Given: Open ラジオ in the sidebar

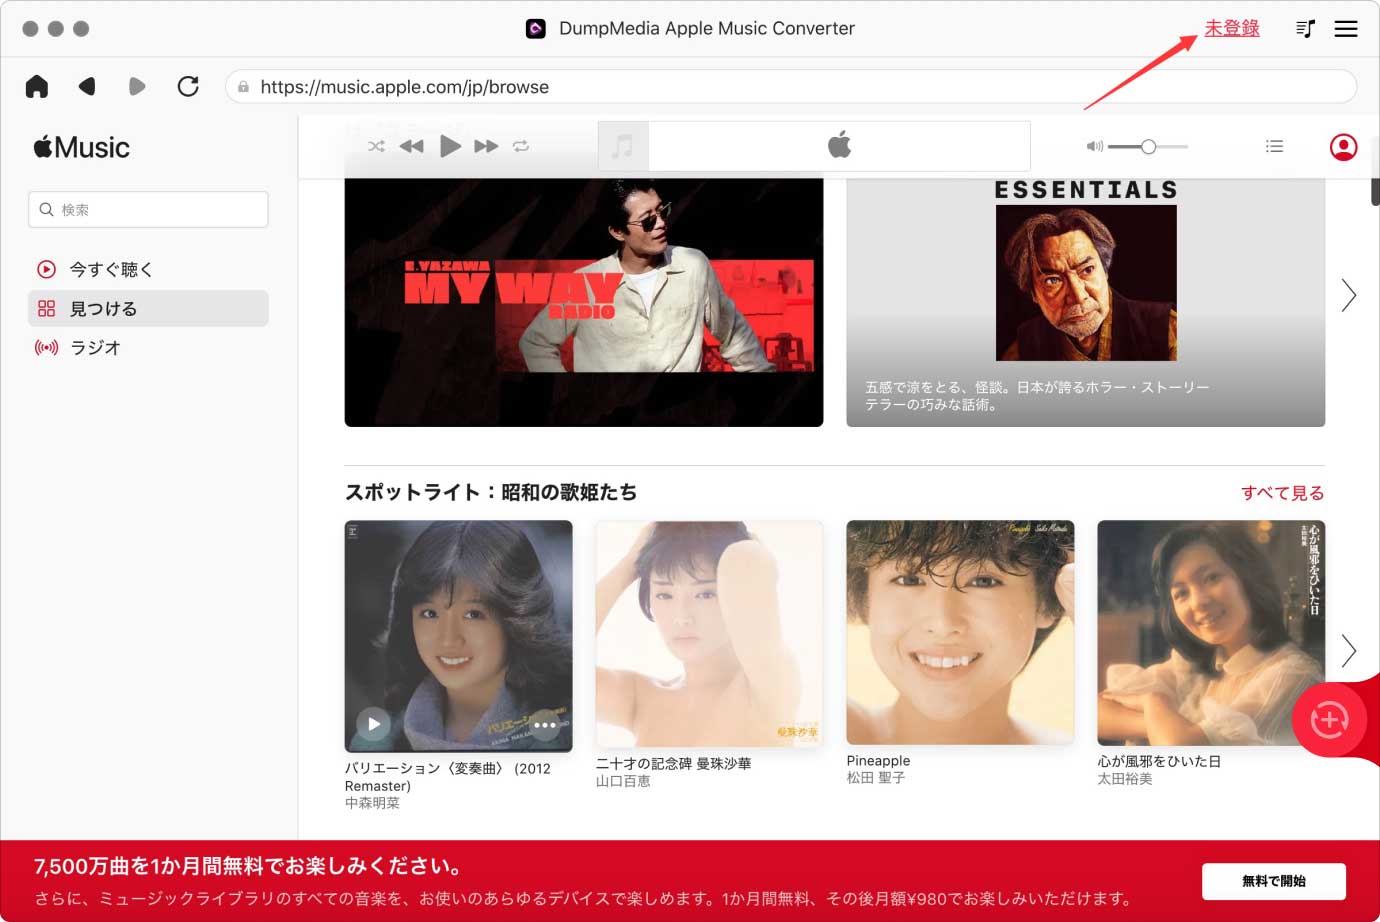Looking at the screenshot, I should [x=148, y=348].
